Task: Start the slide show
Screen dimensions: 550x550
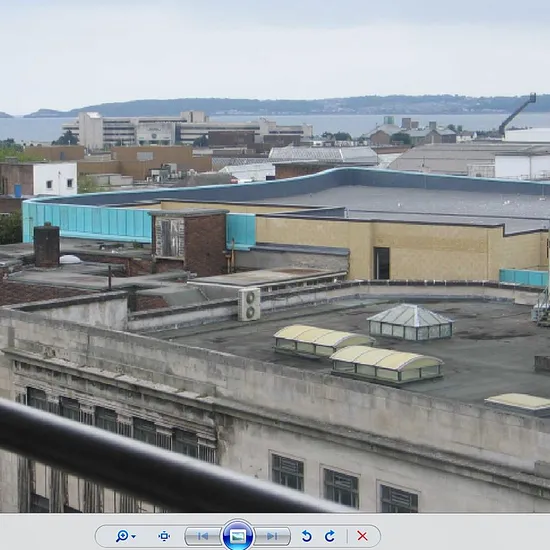Action: pos(238,536)
